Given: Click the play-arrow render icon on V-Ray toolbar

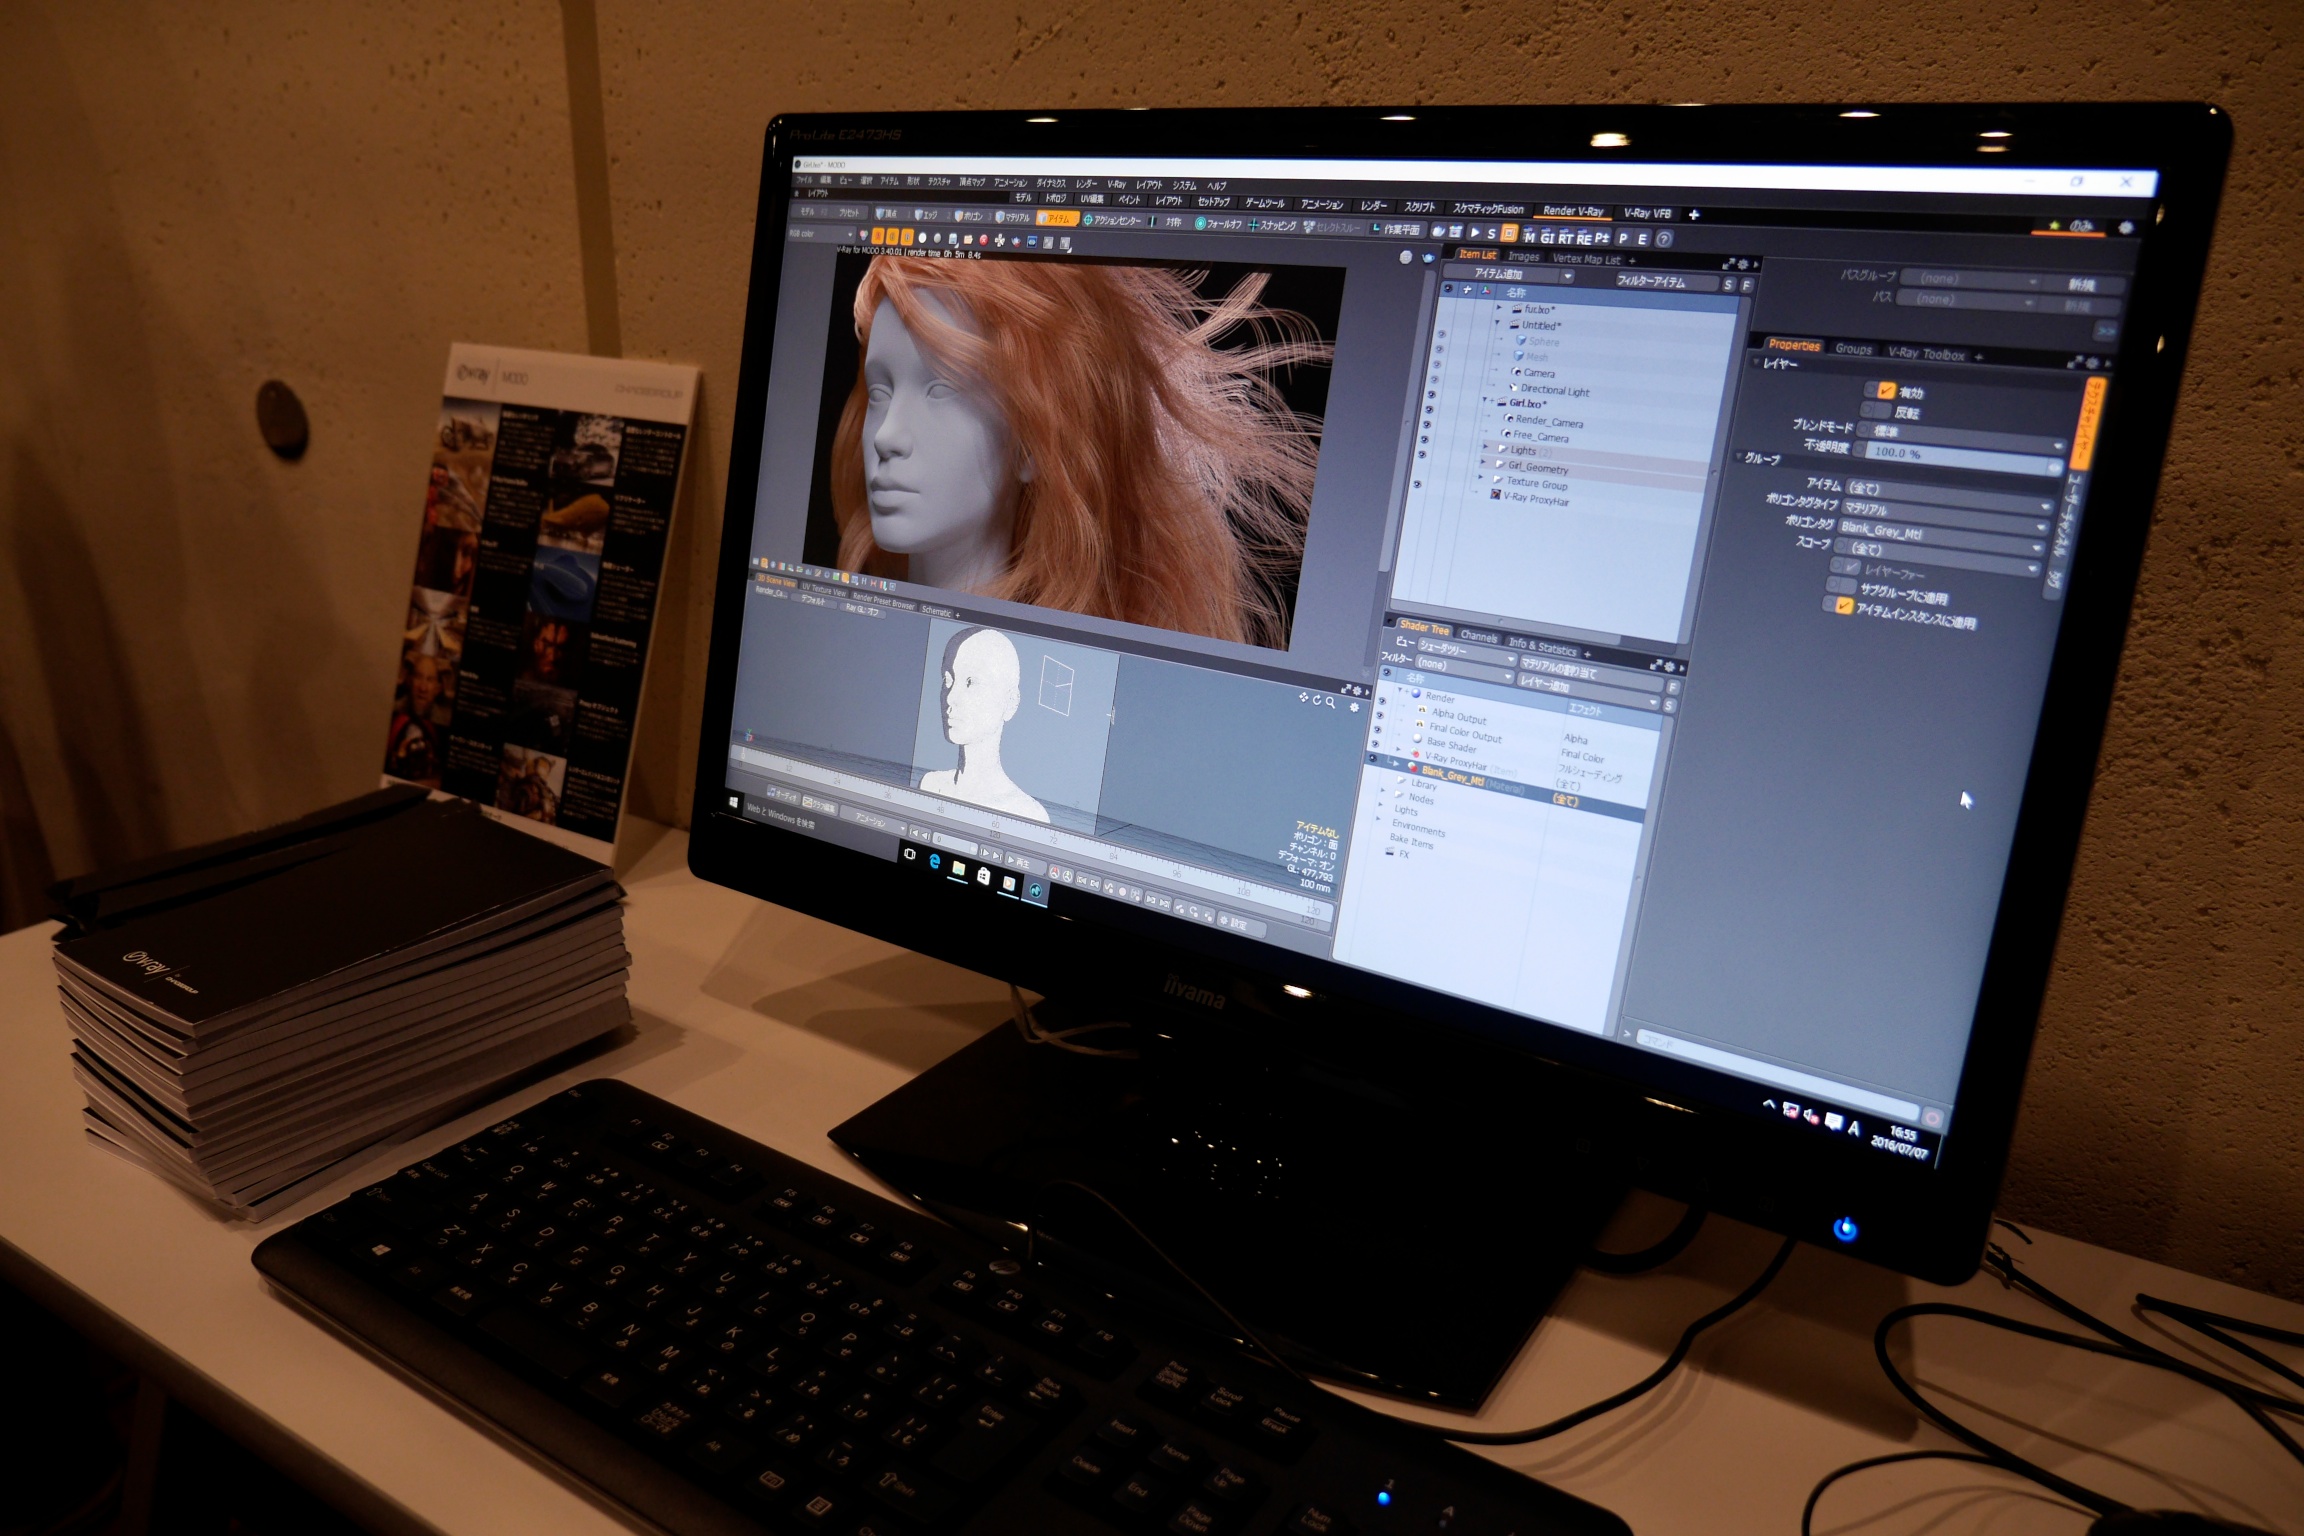Looking at the screenshot, I should pyautogui.click(x=1474, y=233).
